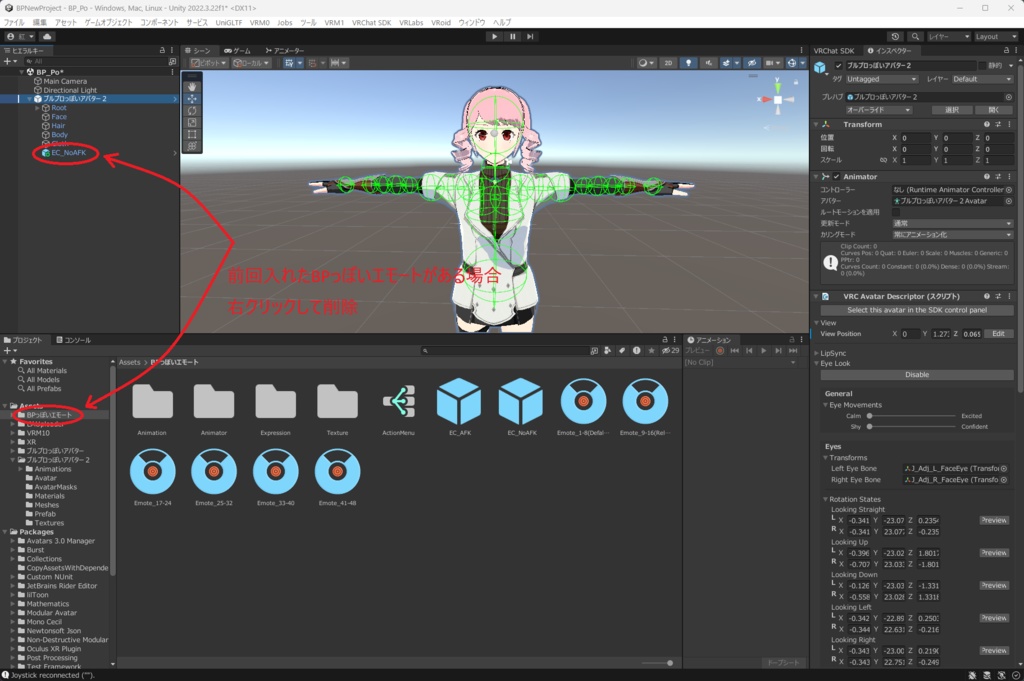The width and height of the screenshot is (1024, 681).
Task: Set the View Position X field value
Action: point(910,334)
